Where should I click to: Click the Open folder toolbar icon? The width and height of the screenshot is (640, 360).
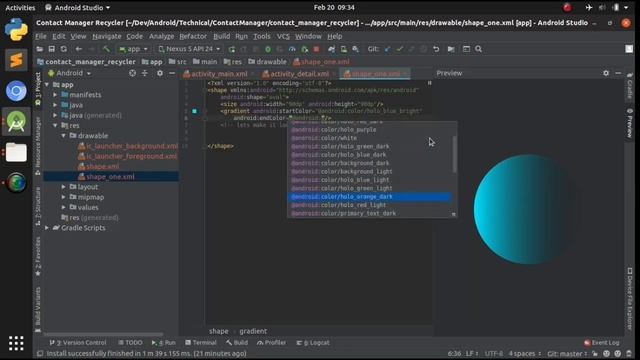pos(40,49)
